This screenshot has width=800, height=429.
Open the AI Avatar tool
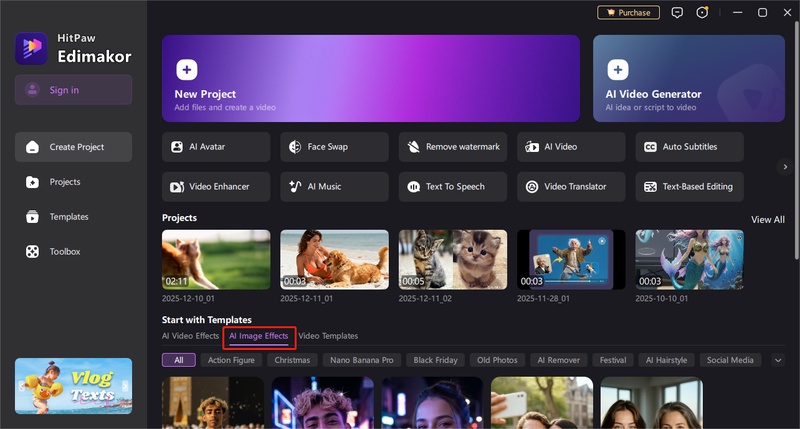pyautogui.click(x=215, y=147)
